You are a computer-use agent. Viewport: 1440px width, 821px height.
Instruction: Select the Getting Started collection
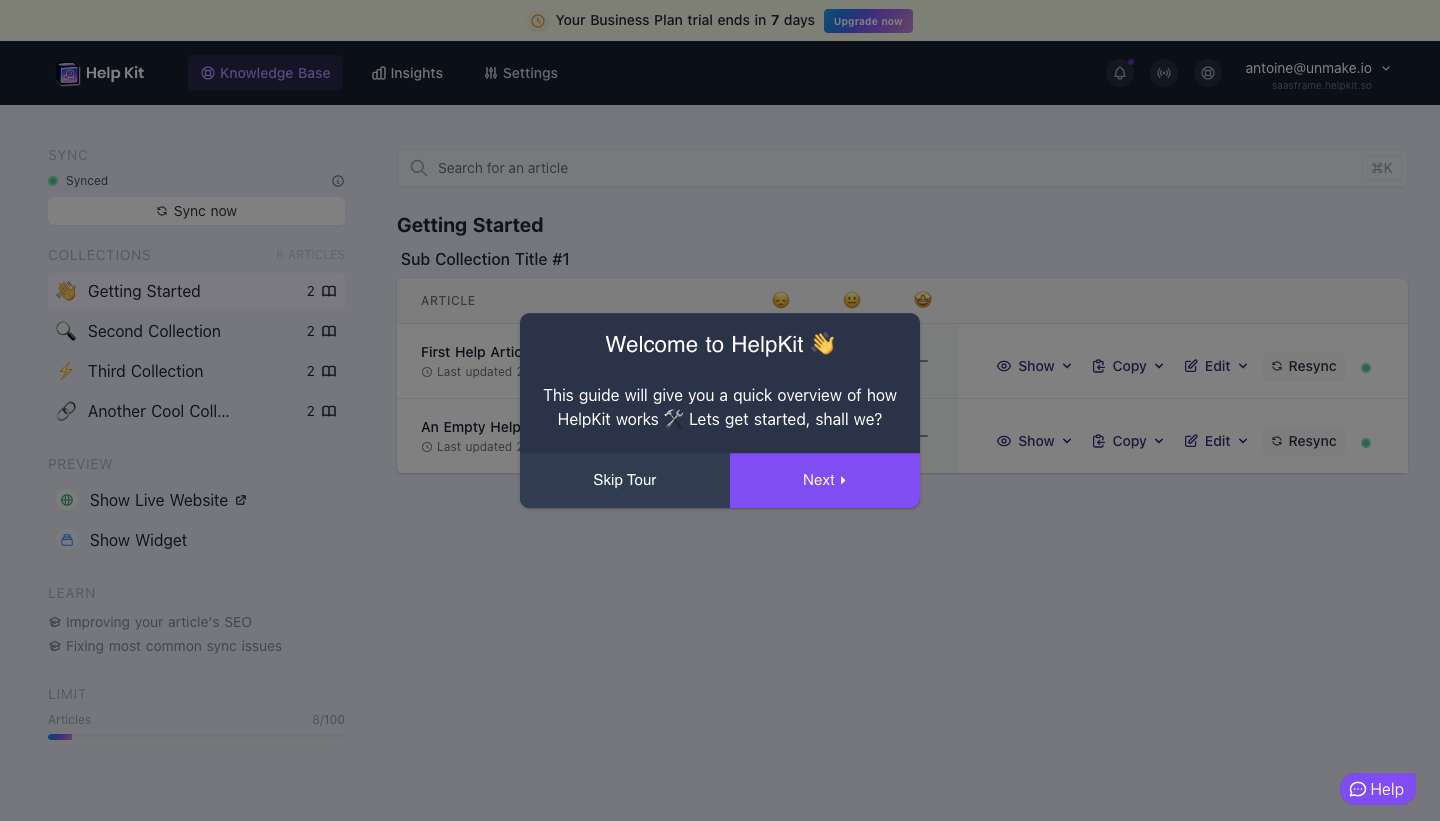click(x=196, y=291)
